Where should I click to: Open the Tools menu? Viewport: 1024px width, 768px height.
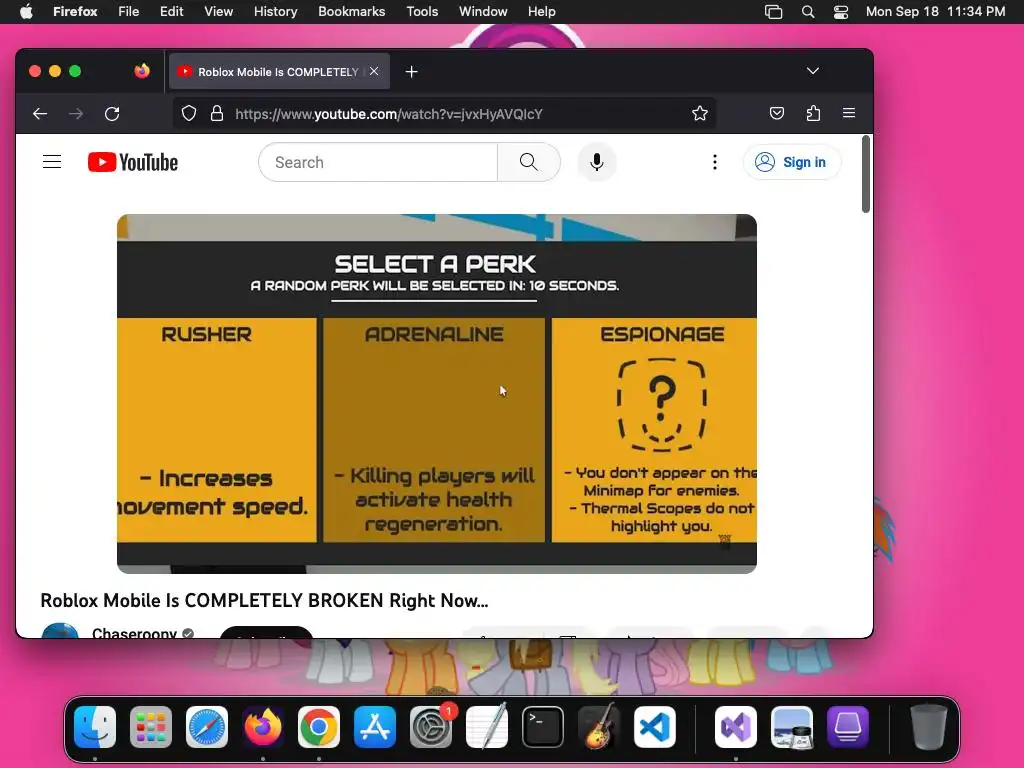tap(422, 12)
